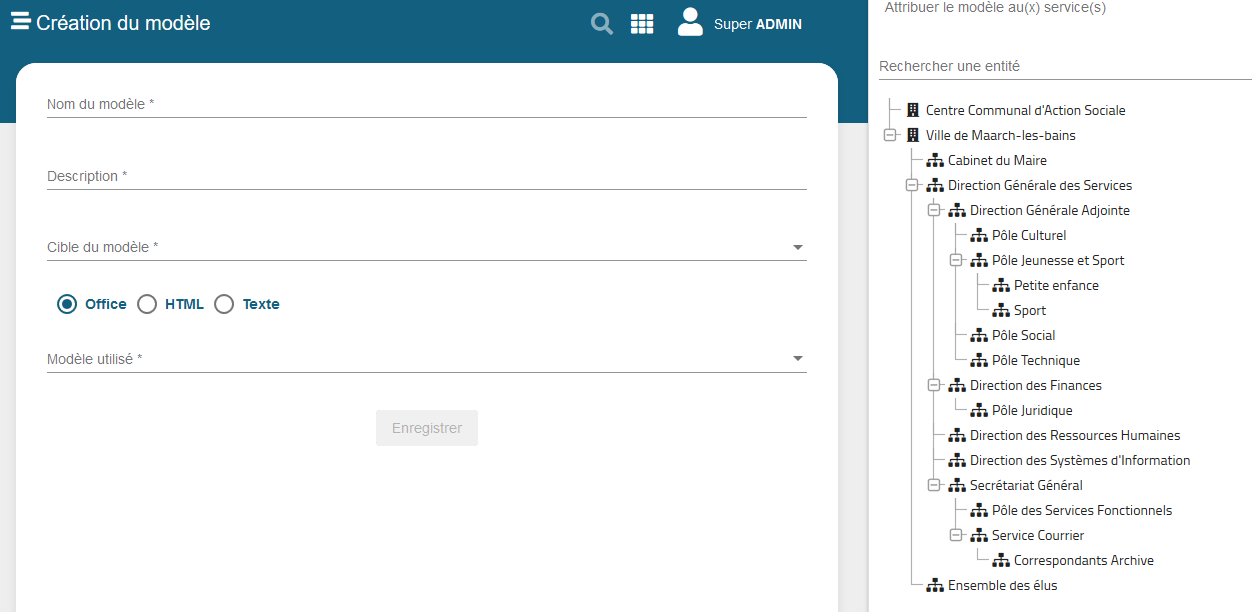Select the HTML radio button

[x=147, y=304]
